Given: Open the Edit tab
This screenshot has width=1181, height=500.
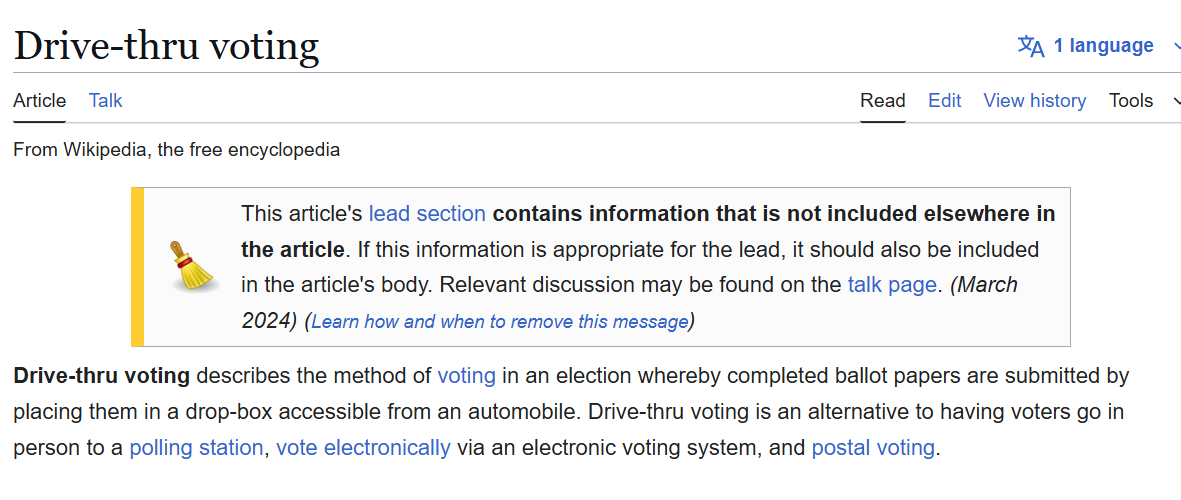Looking at the screenshot, I should coord(944,100).
